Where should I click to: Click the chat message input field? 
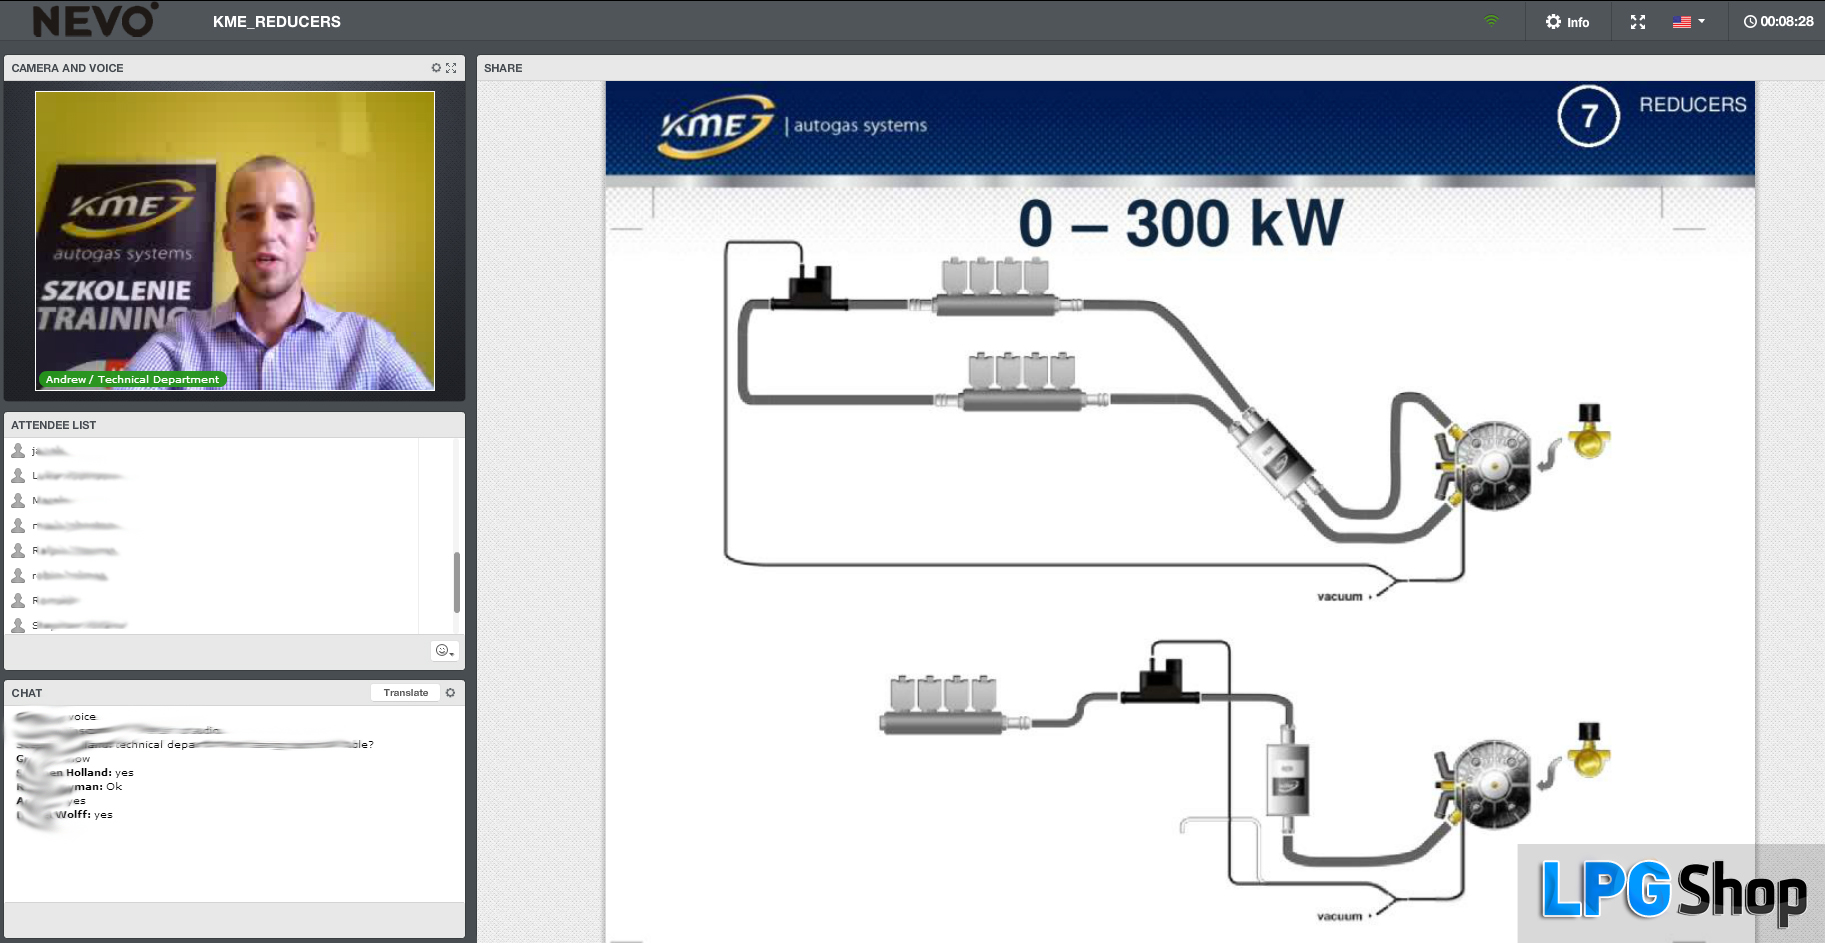[x=234, y=919]
